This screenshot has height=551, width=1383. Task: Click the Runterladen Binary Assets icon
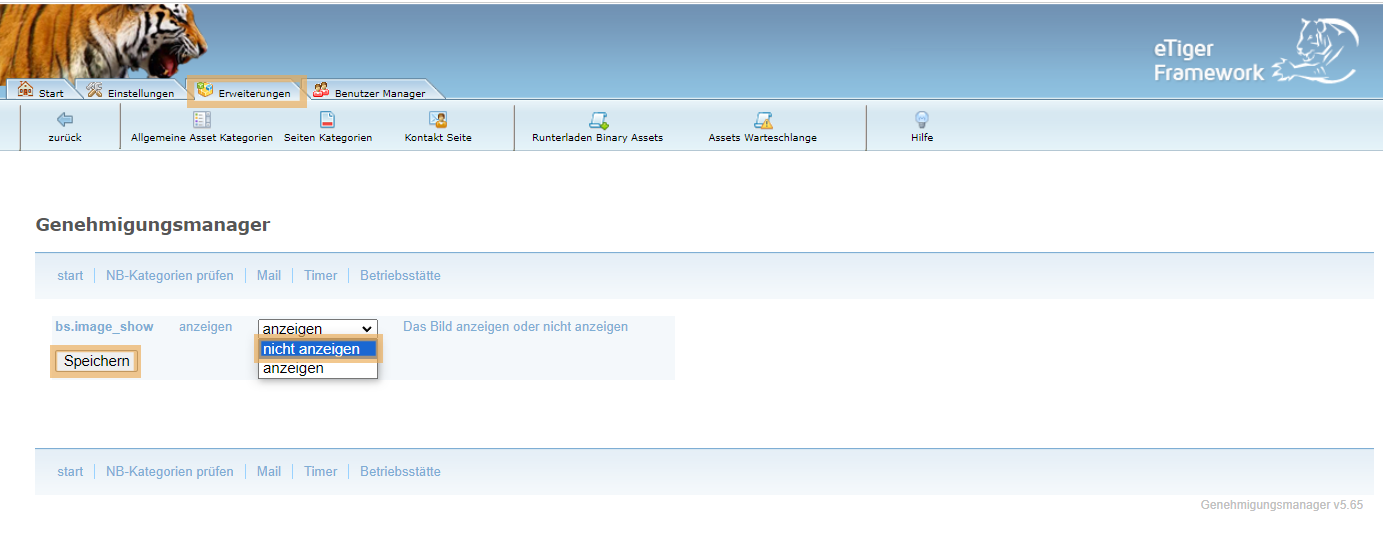[598, 121]
